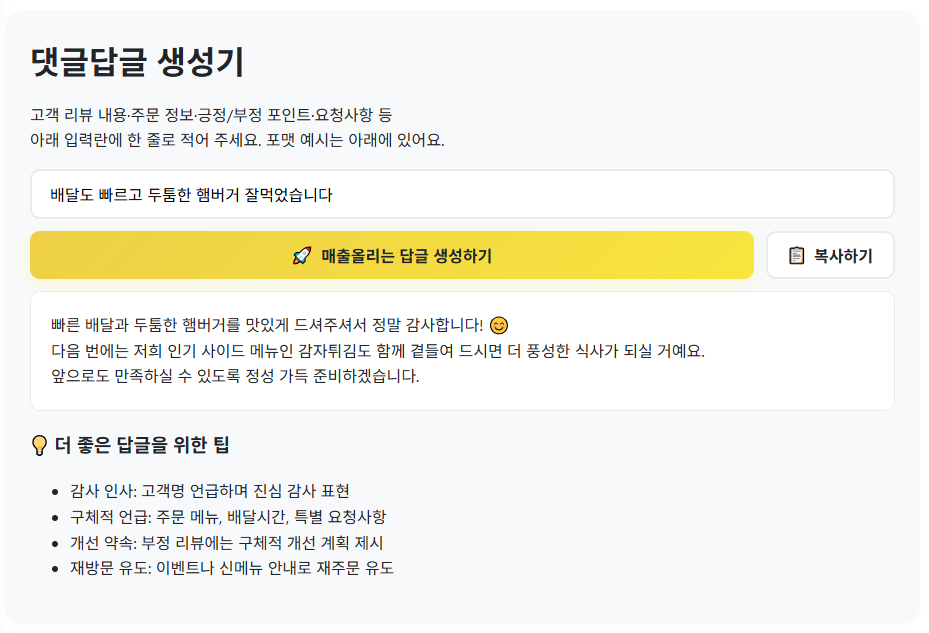The height and width of the screenshot is (633, 929).
Task: Click the reply line thanking for 빠른 배달
Action: tap(266, 325)
